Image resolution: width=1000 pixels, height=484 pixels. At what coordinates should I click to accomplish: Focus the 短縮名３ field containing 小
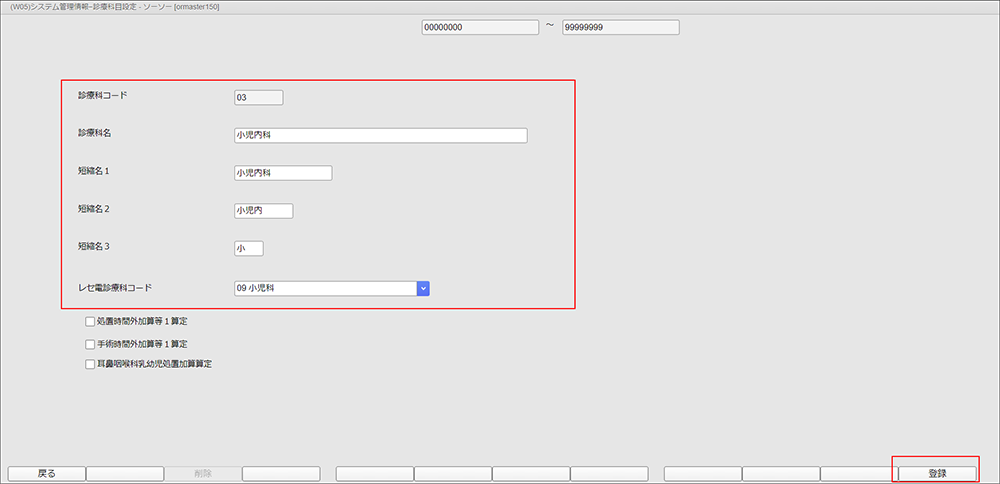point(248,248)
